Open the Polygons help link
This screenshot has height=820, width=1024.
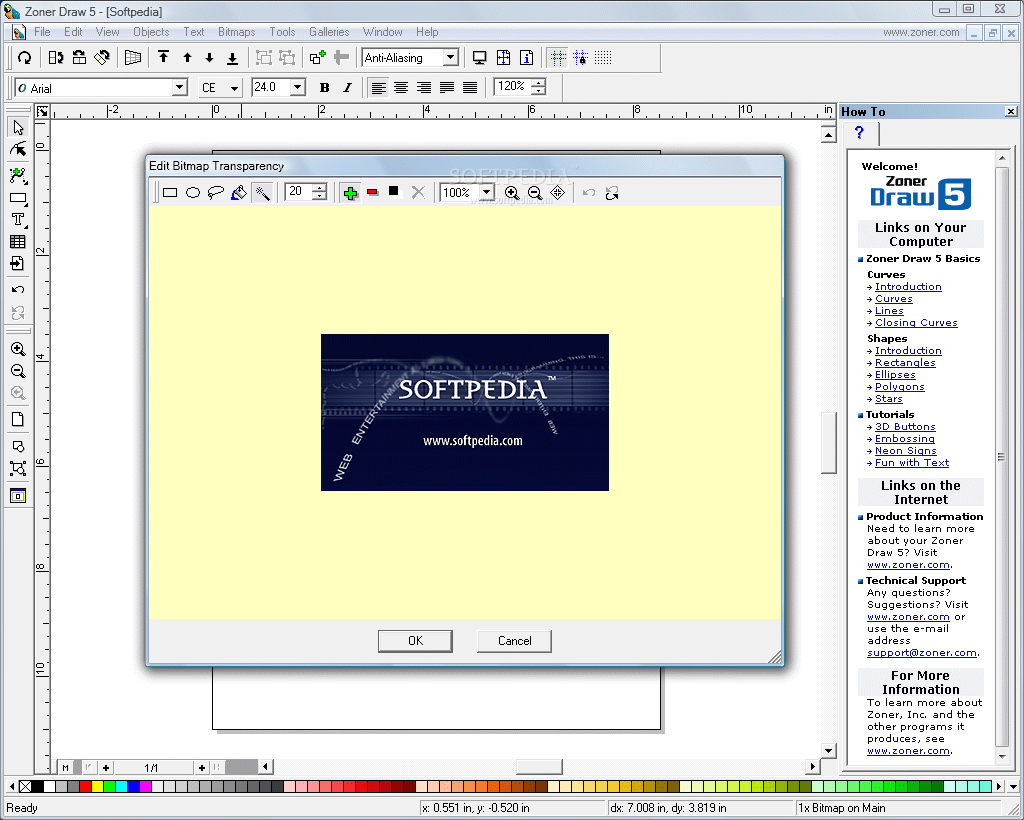[900, 386]
